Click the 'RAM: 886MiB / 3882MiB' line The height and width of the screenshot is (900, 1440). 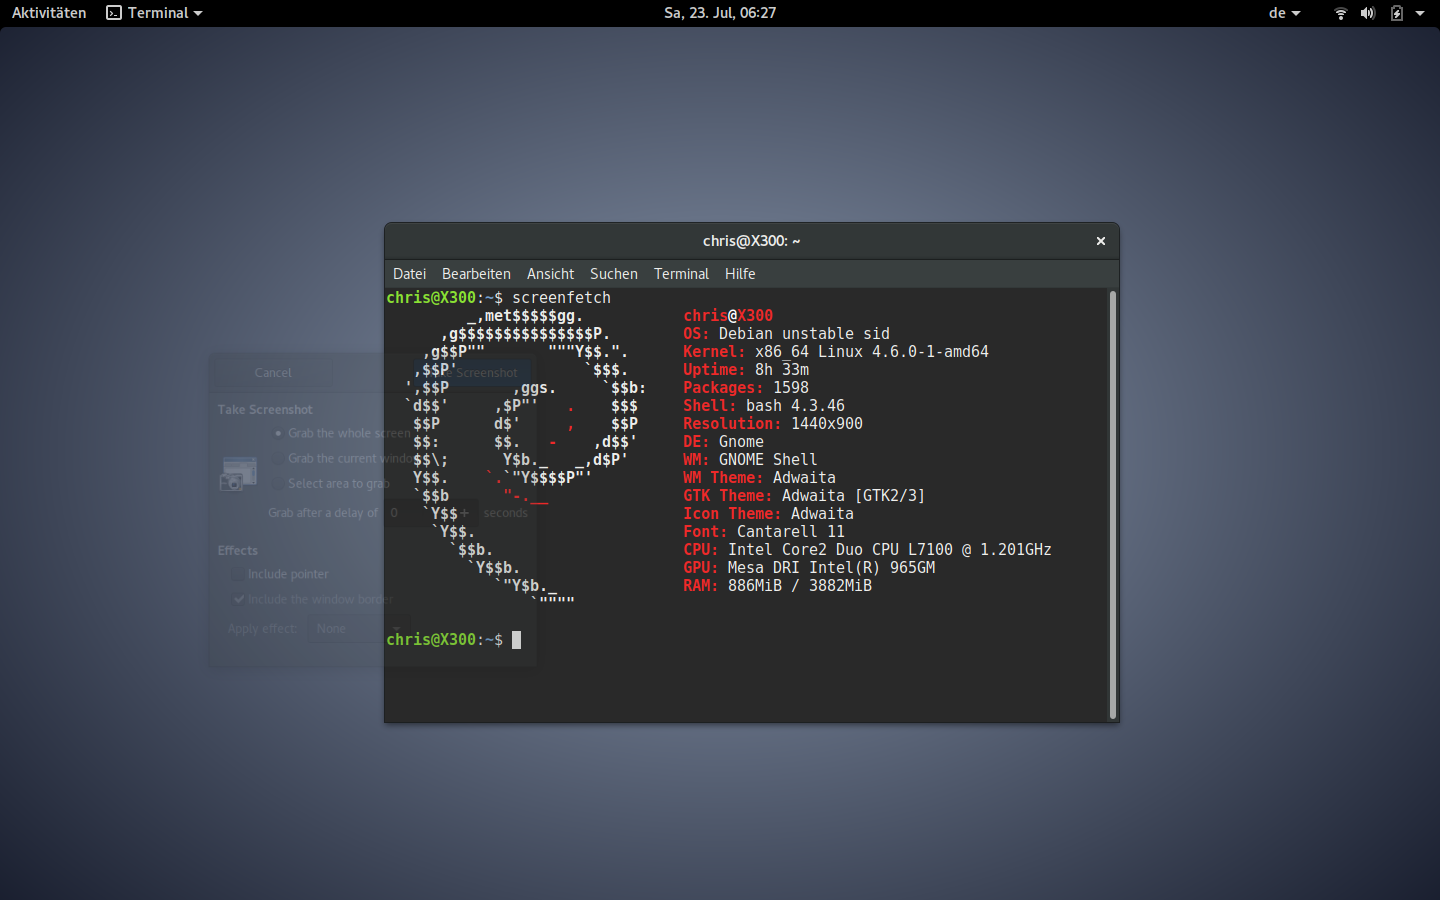point(777,586)
